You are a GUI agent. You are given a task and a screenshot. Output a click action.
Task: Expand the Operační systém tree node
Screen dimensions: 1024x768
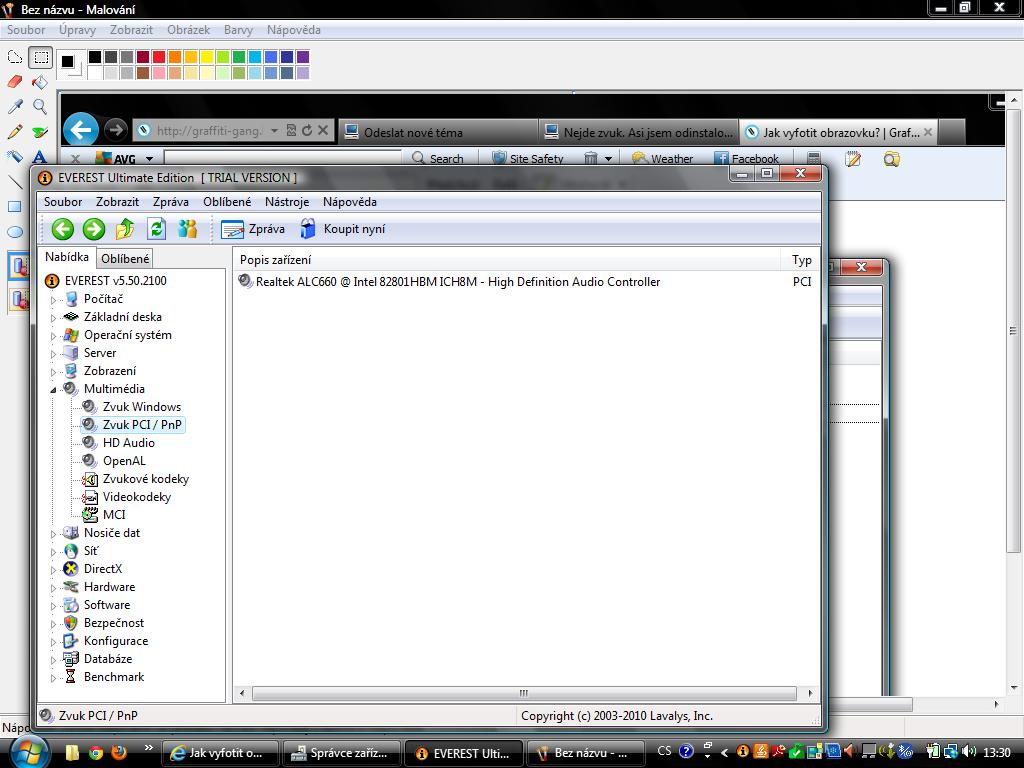pyautogui.click(x=54, y=336)
